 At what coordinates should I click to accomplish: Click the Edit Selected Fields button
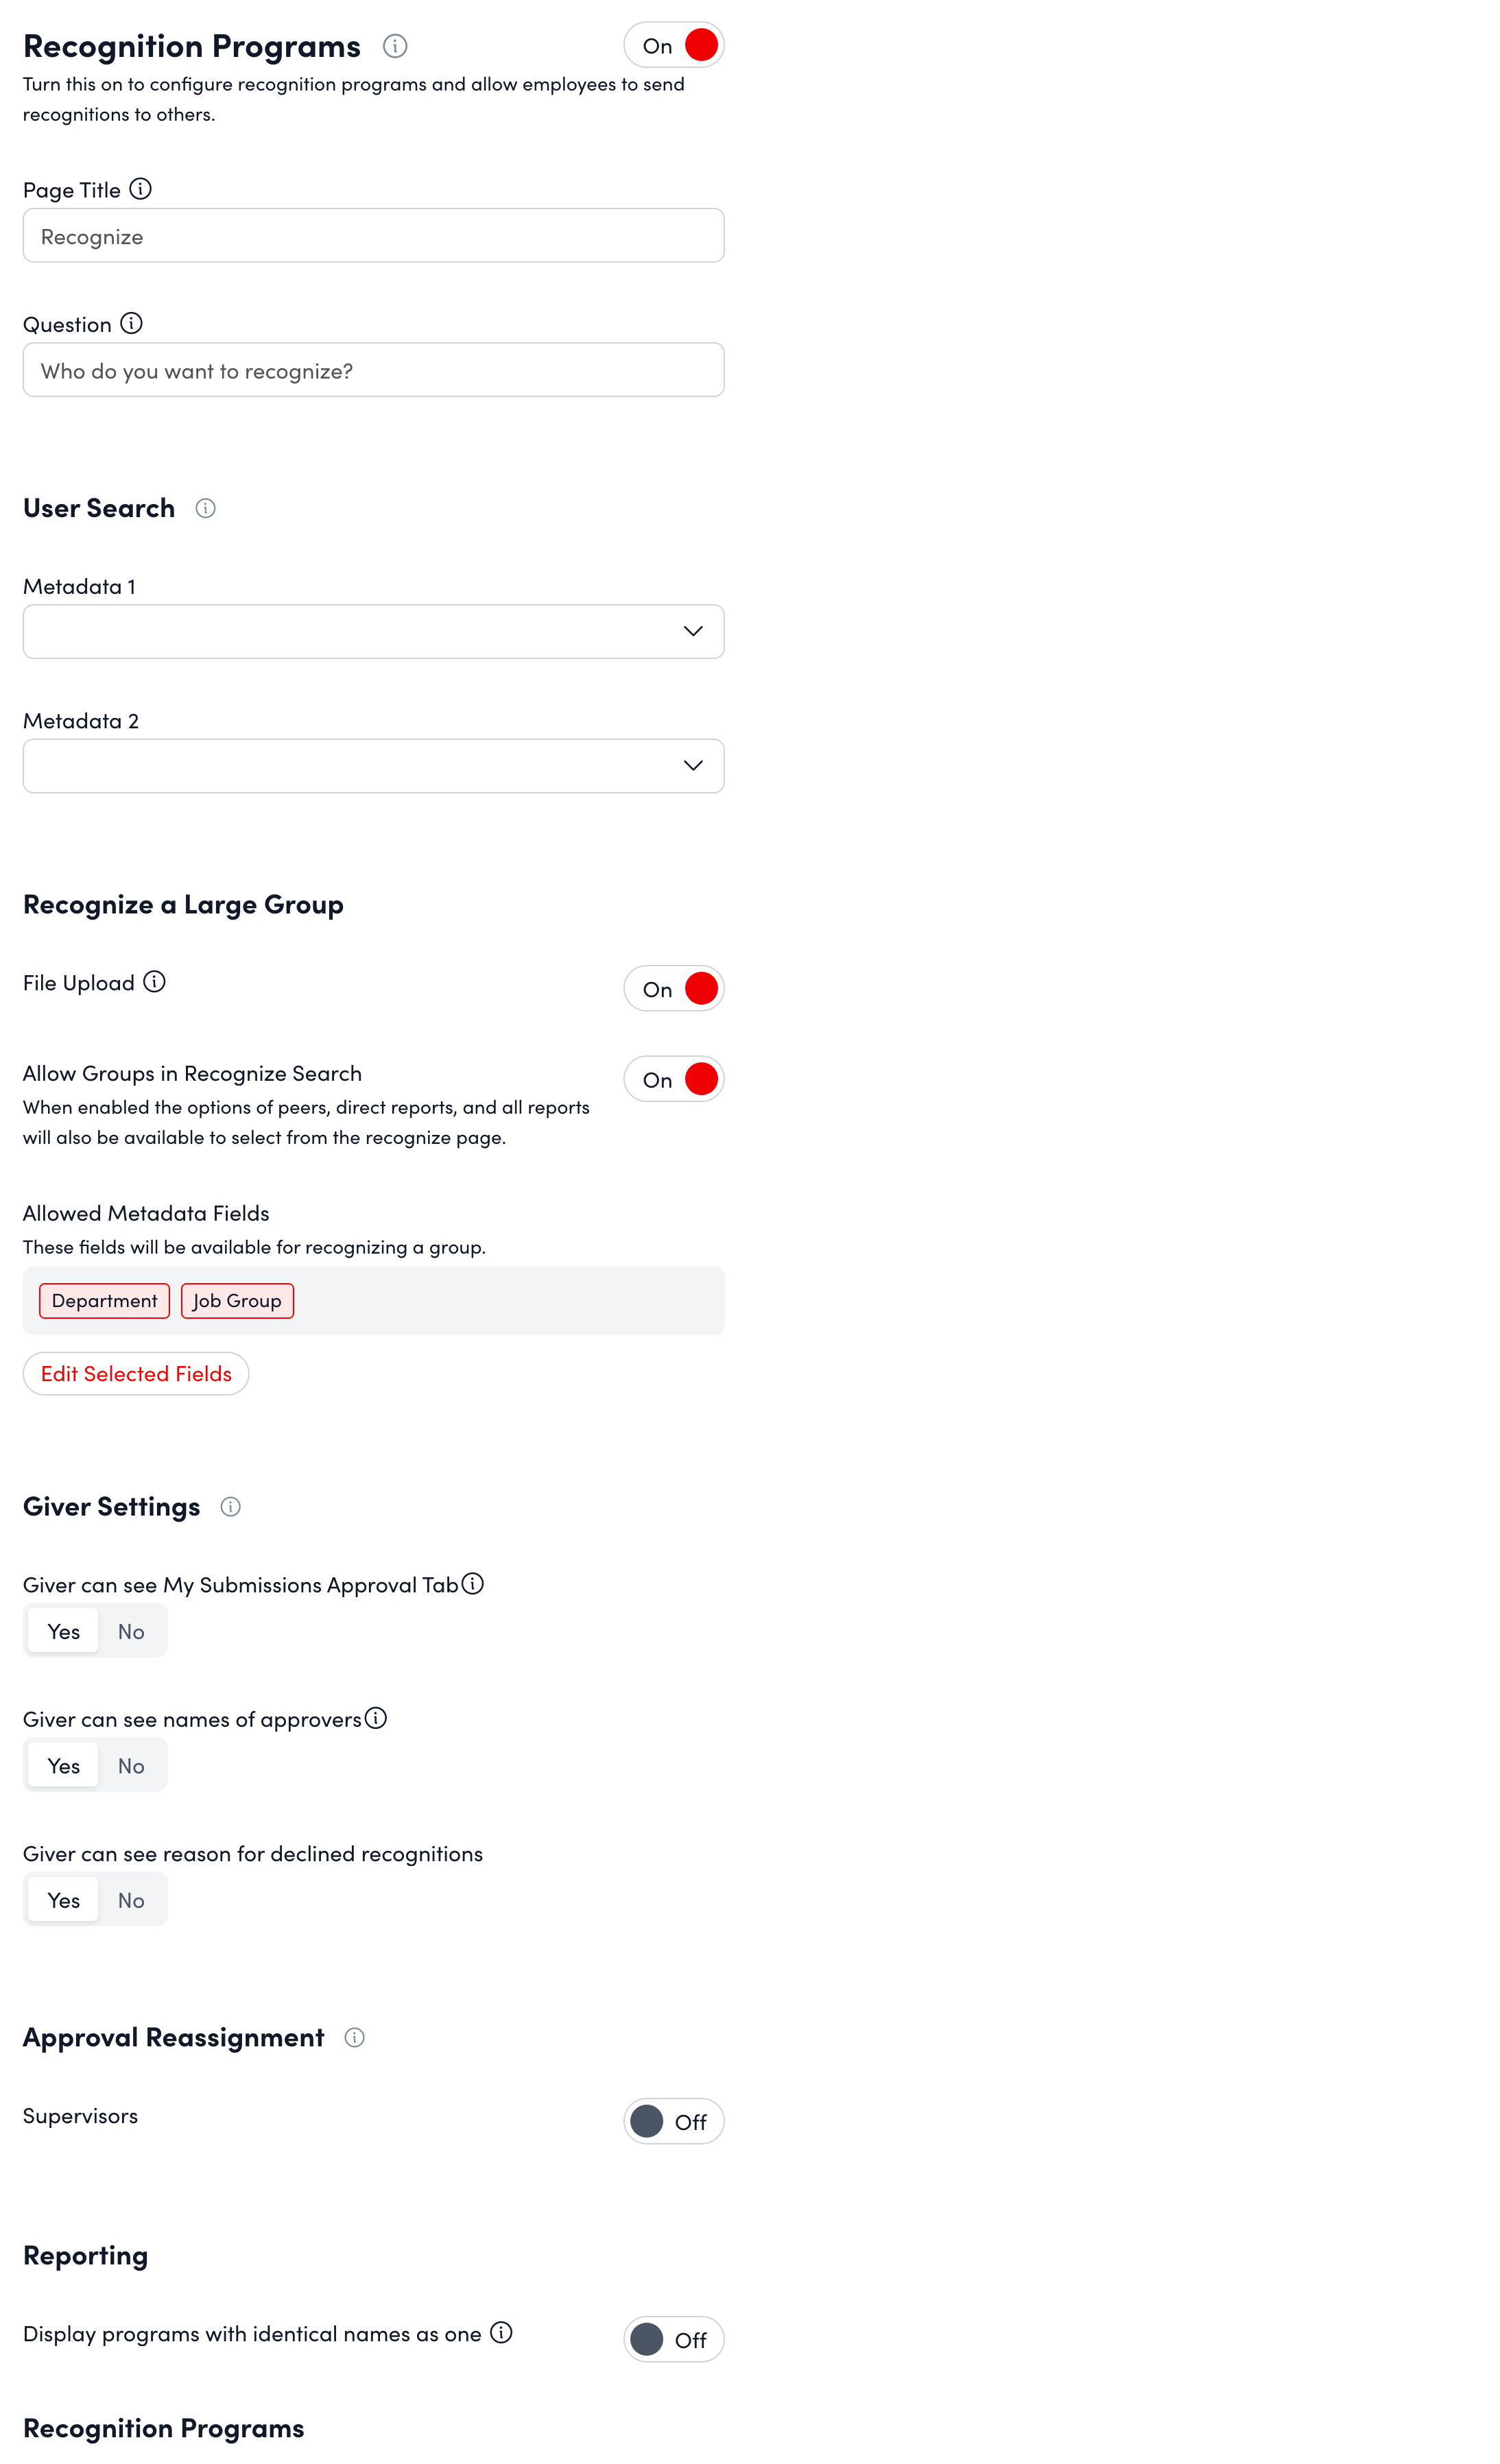(136, 1373)
